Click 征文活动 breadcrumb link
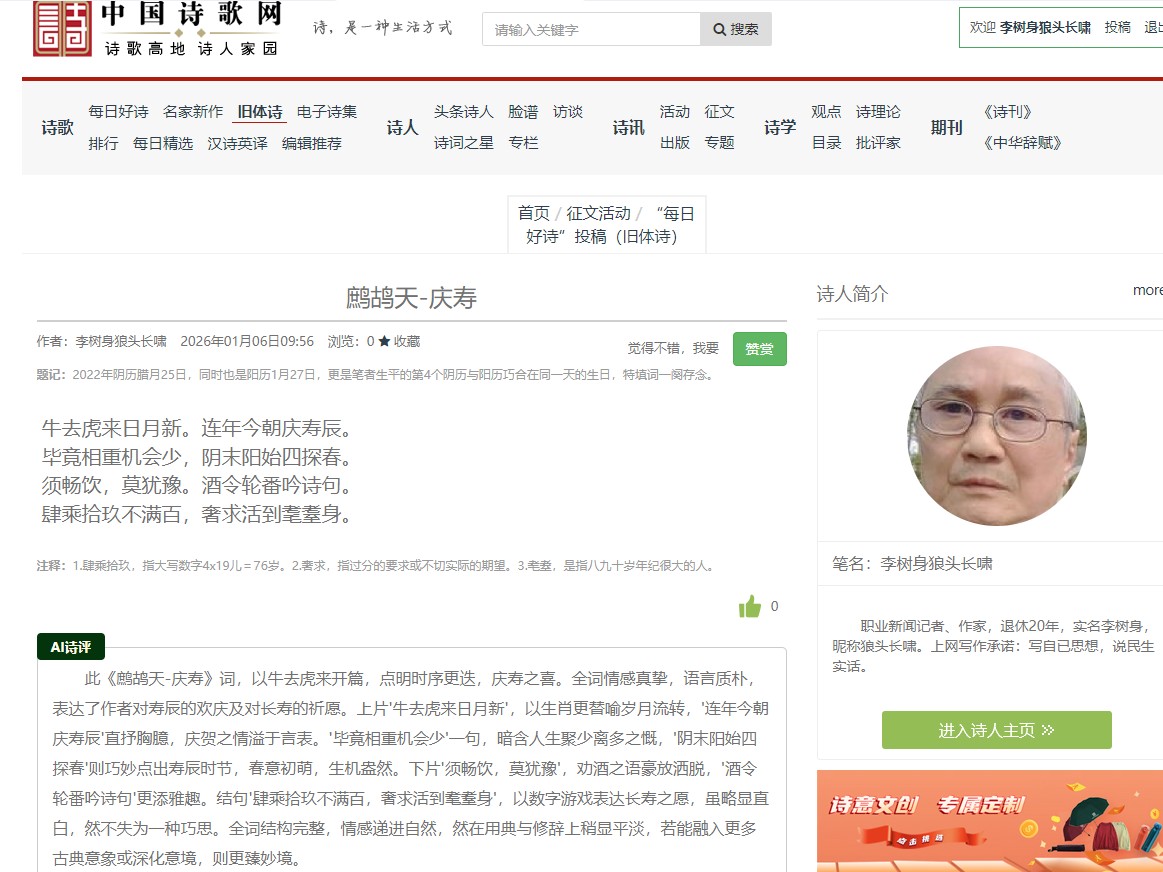 tap(598, 213)
